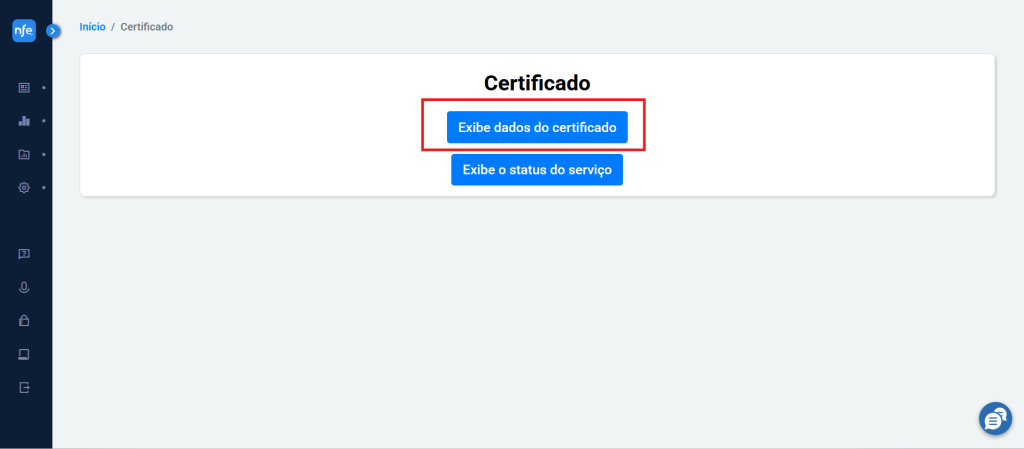Open the help question bubble icon
The image size is (1024, 449).
point(24,254)
